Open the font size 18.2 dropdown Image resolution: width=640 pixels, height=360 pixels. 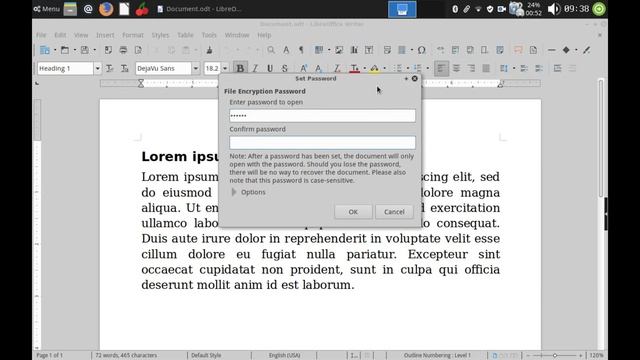pos(225,69)
